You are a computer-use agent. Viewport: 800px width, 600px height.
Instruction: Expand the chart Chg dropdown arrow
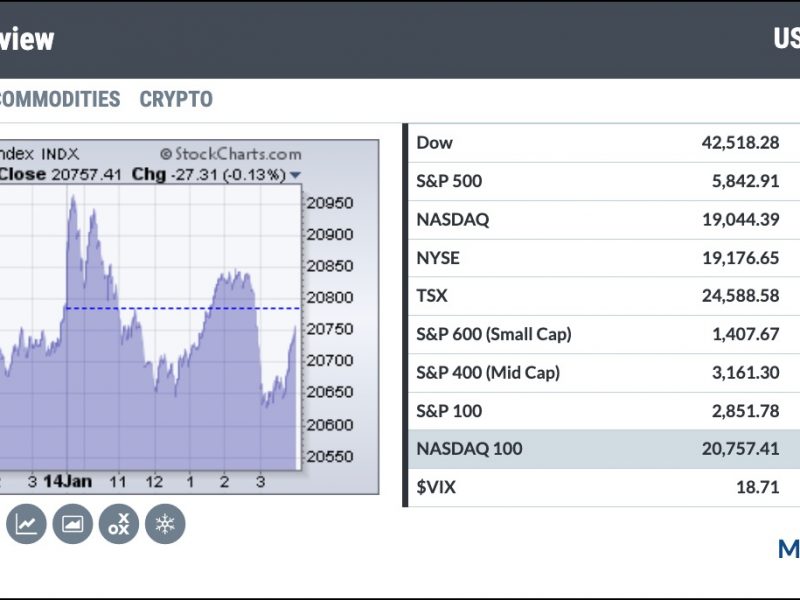pos(295,175)
